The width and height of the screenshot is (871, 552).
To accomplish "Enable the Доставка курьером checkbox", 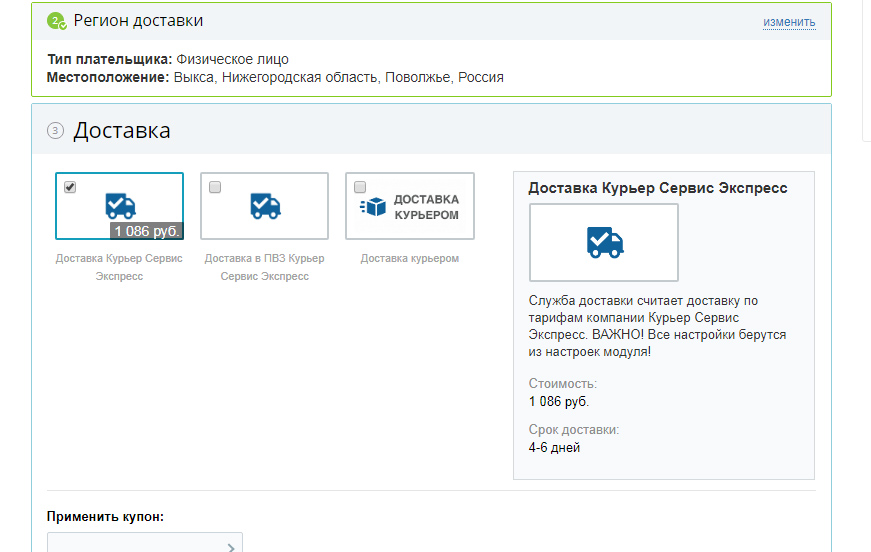I will coord(360,187).
